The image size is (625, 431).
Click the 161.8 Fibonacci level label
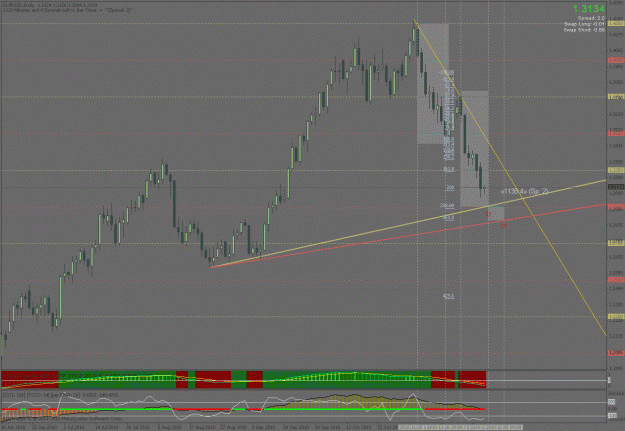coord(448,169)
